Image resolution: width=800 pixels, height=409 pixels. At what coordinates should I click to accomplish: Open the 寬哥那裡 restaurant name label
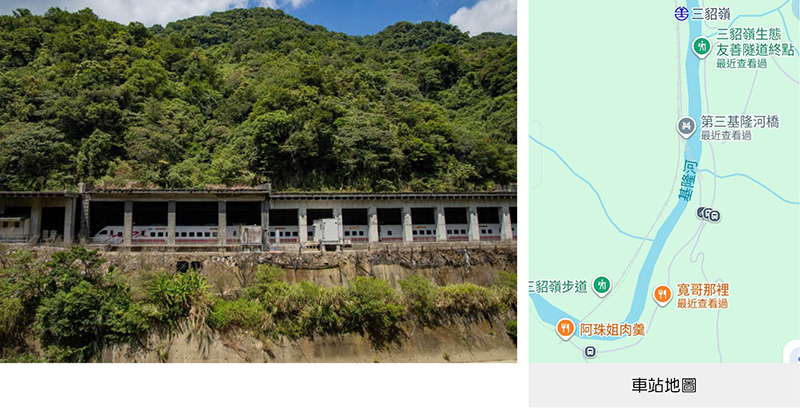click(x=703, y=290)
